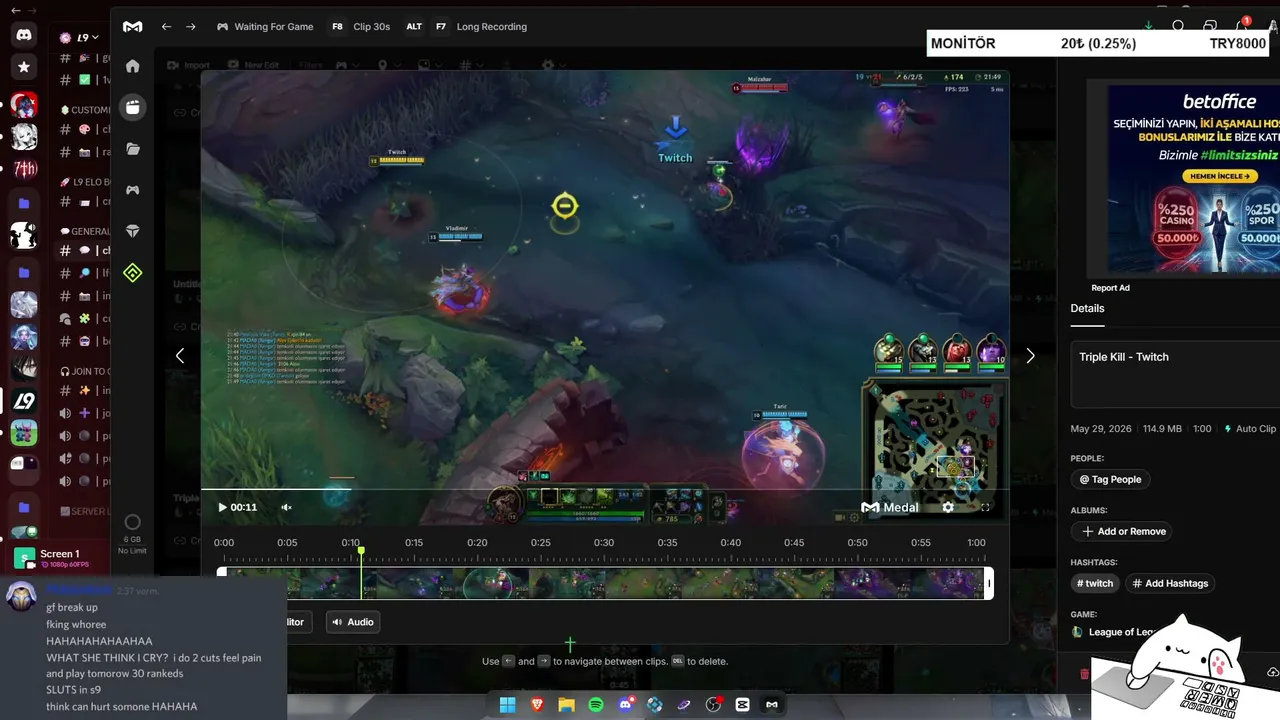Open the Audio tab below the timeline

point(353,622)
